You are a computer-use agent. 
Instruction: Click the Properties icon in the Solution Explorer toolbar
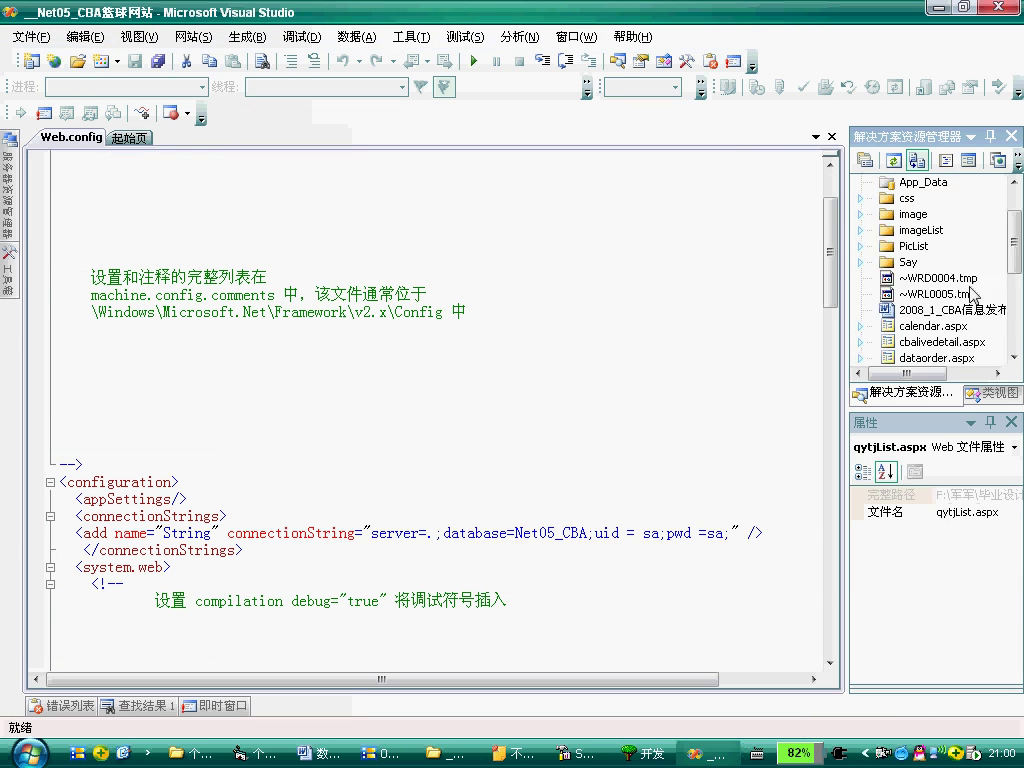865,160
